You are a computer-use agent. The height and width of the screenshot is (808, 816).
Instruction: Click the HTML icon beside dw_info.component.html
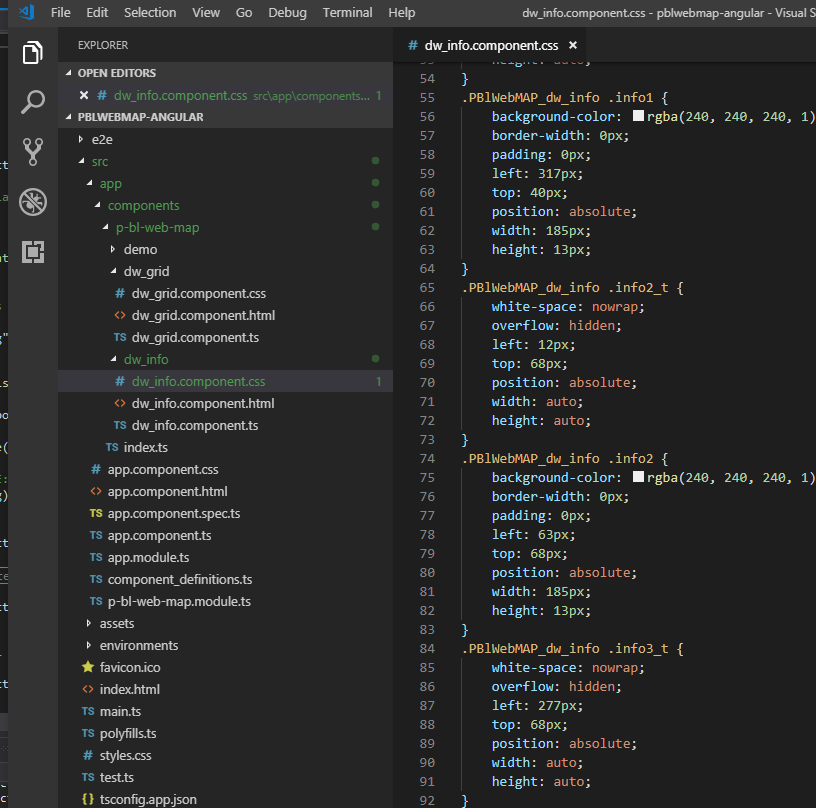(120, 403)
